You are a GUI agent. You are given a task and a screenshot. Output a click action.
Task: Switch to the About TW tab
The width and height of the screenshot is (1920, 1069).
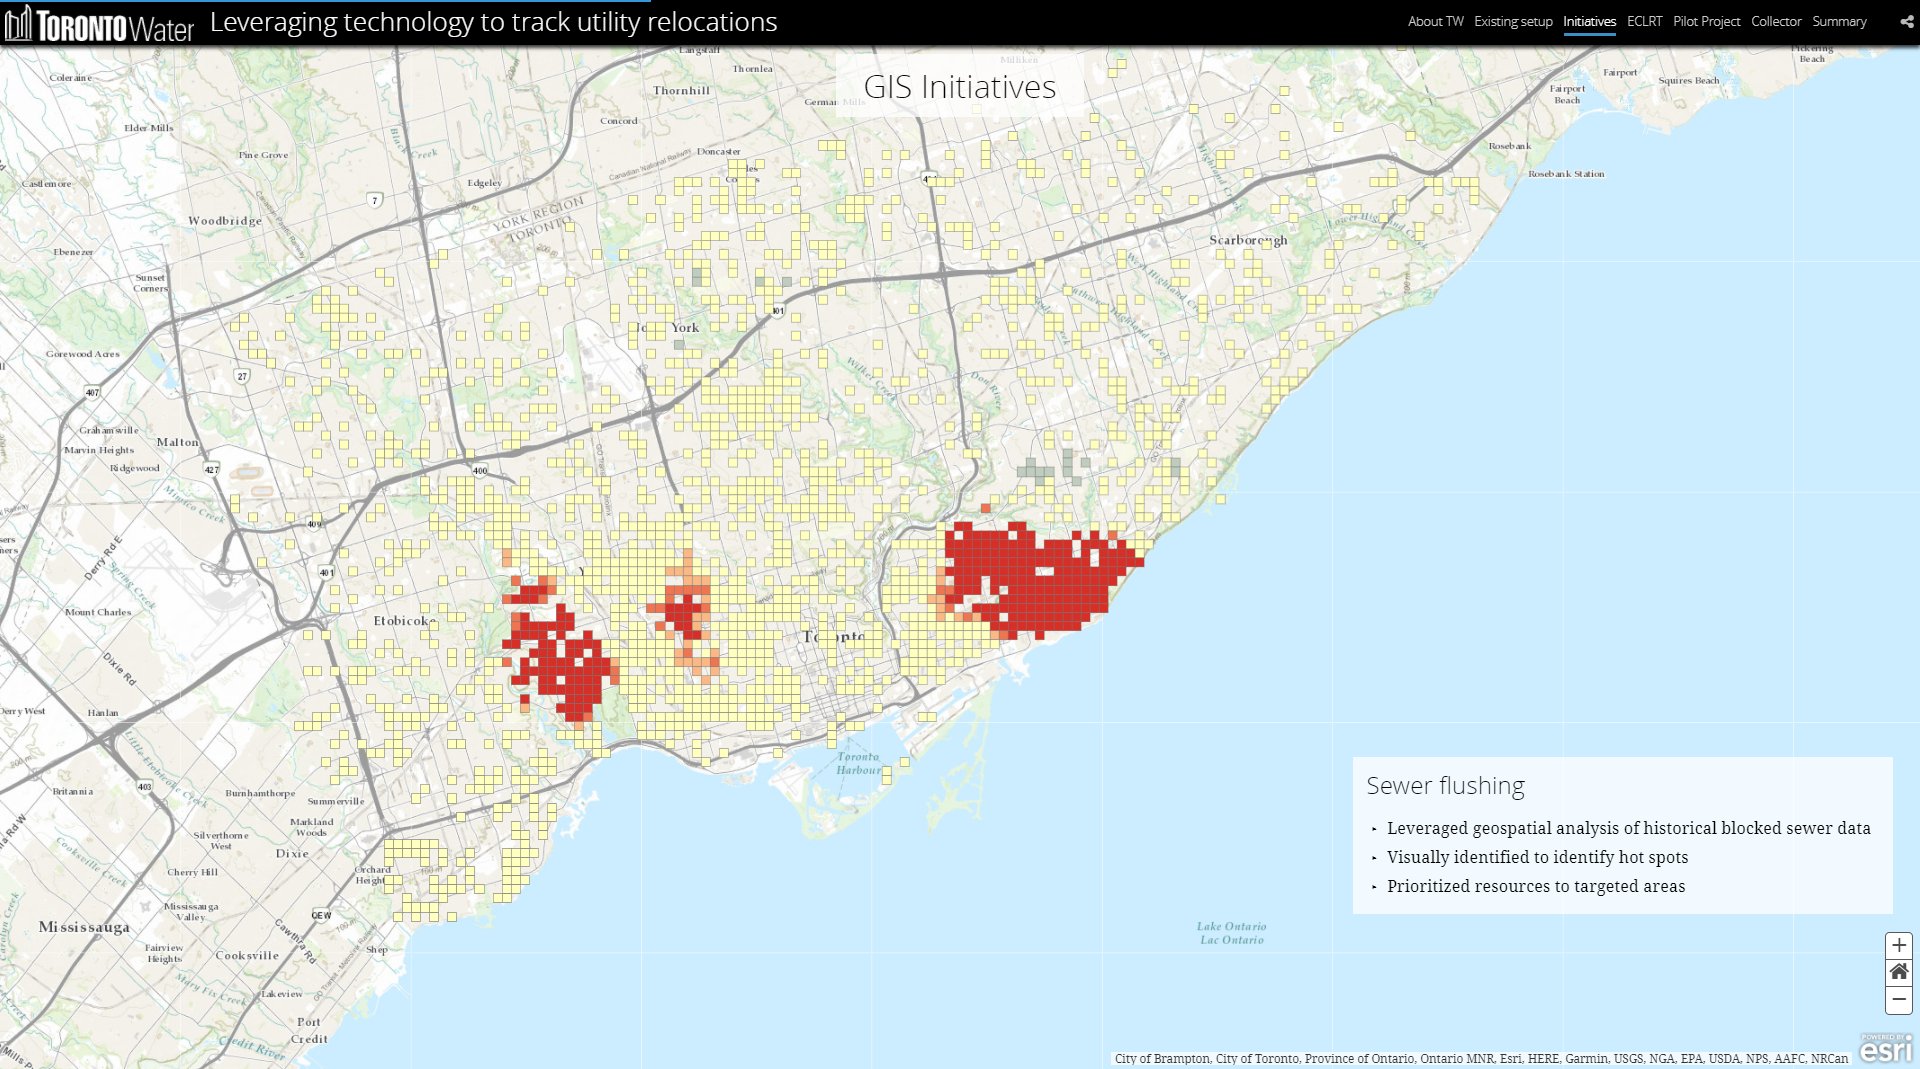(1435, 22)
